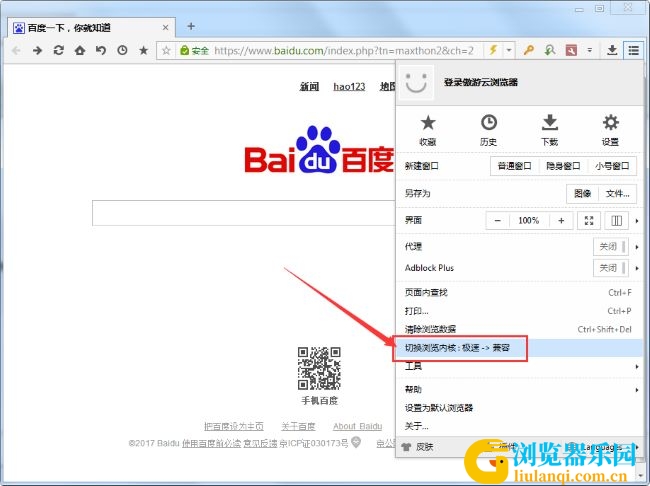This screenshot has width=650, height=486.
Task: Open 设置 settings gear in the menu
Action: pos(610,130)
